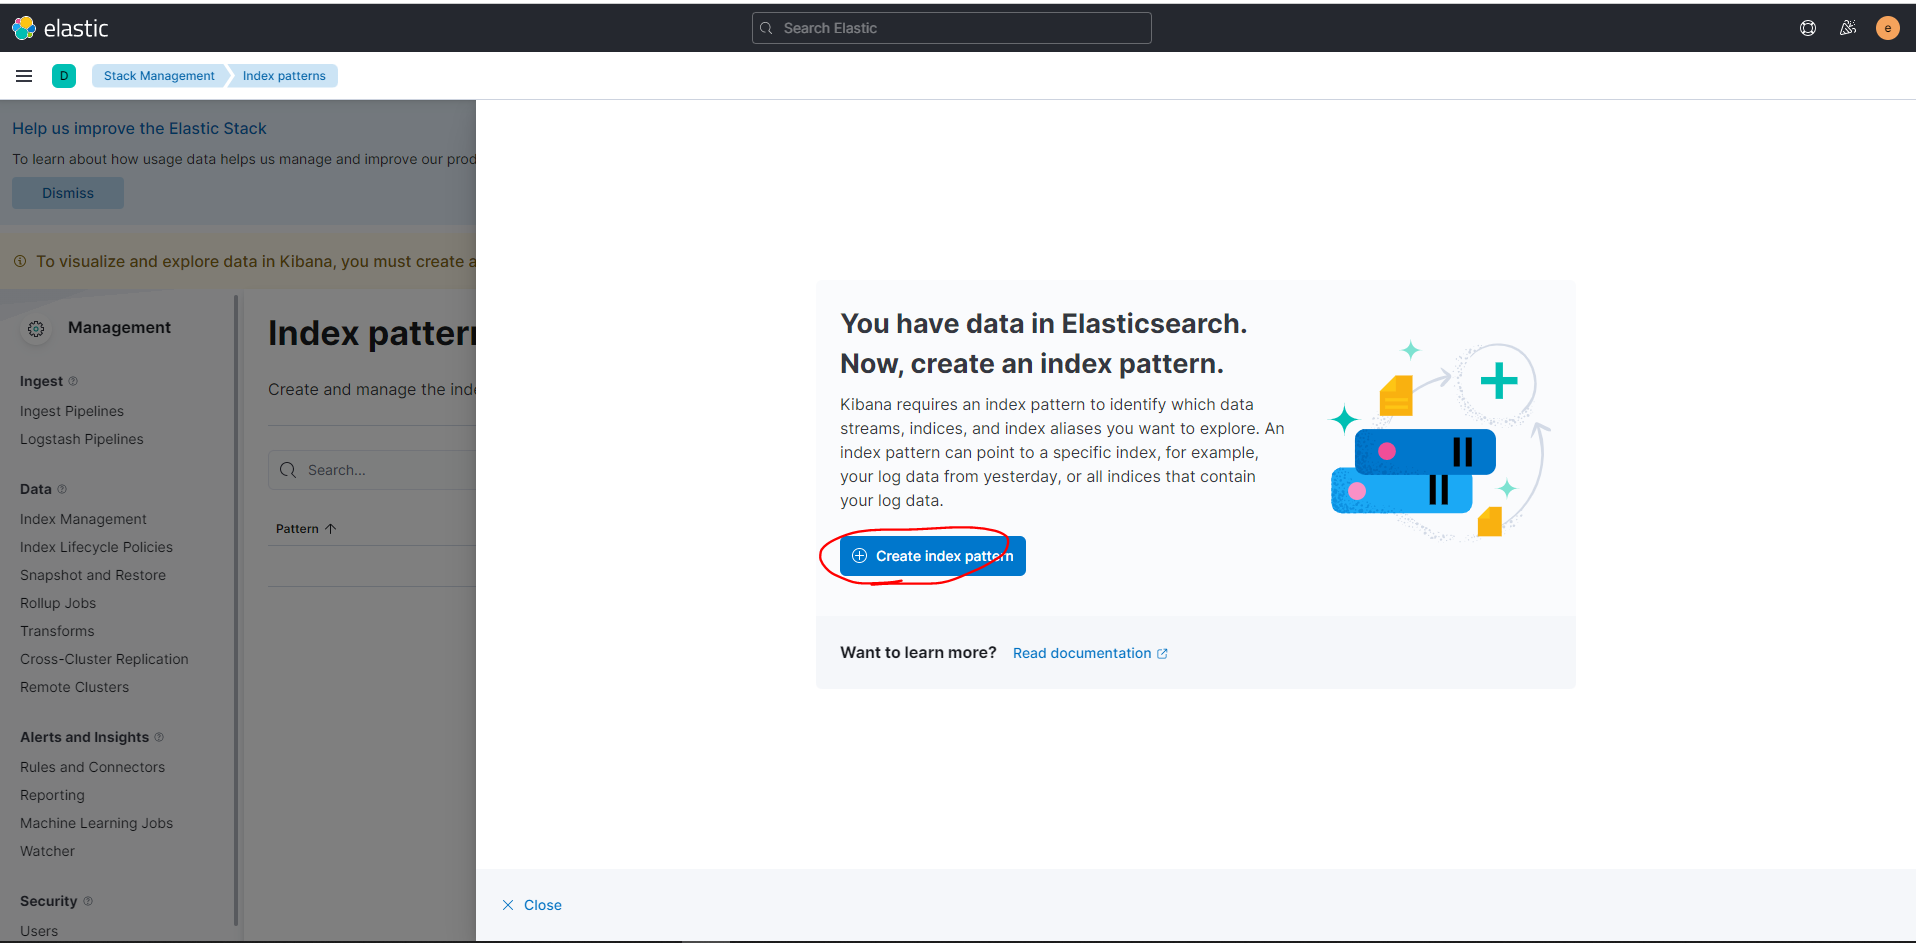This screenshot has width=1916, height=943.
Task: Open Snapshot and Restore
Action: pyautogui.click(x=93, y=575)
